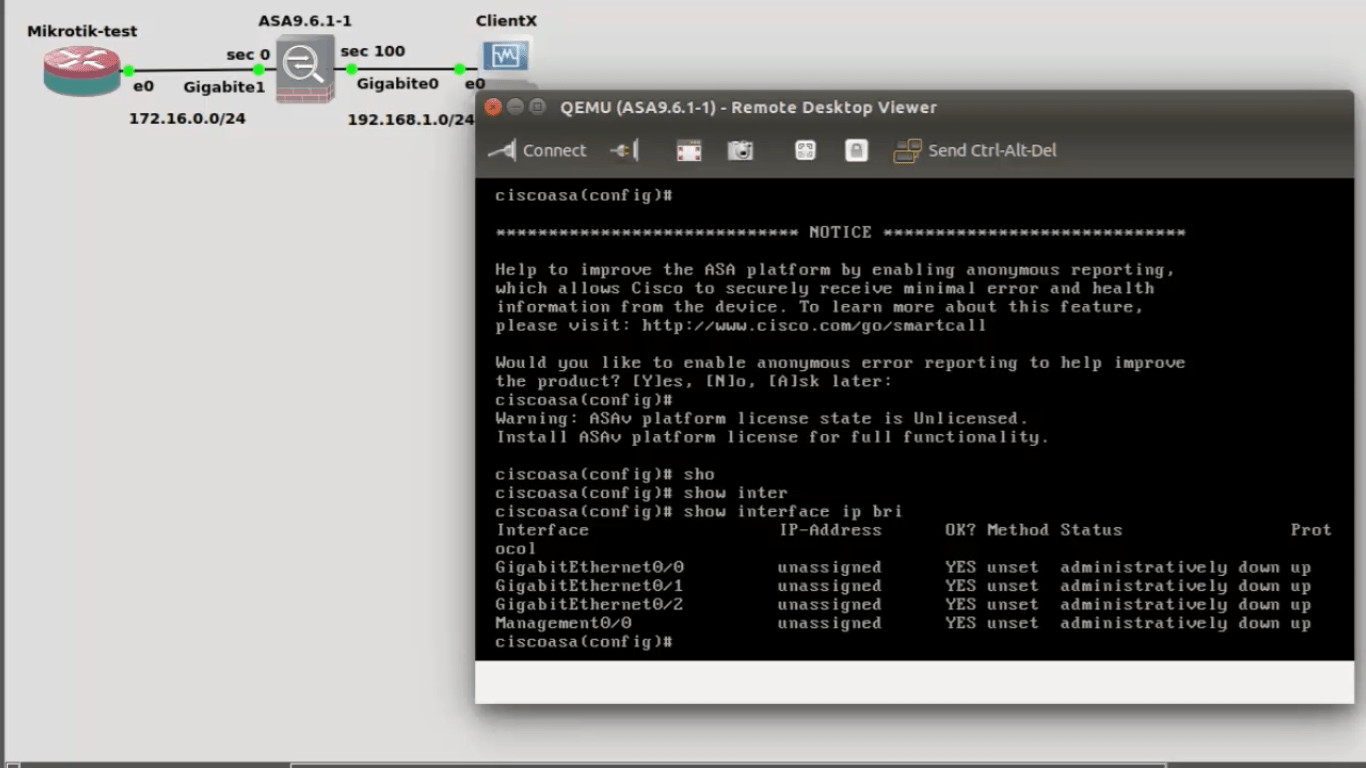Toggle the scaling icon in viewer toolbar
Image resolution: width=1366 pixels, height=768 pixels.
(805, 150)
